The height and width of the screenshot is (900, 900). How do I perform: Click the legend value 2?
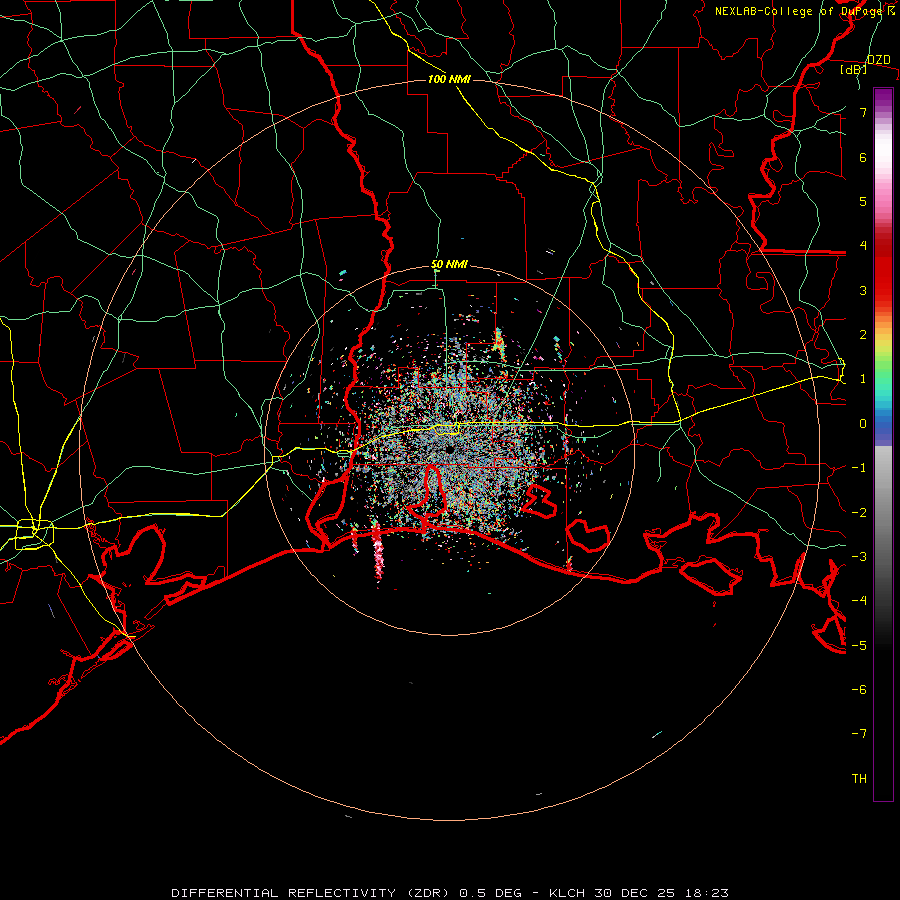[x=863, y=335]
